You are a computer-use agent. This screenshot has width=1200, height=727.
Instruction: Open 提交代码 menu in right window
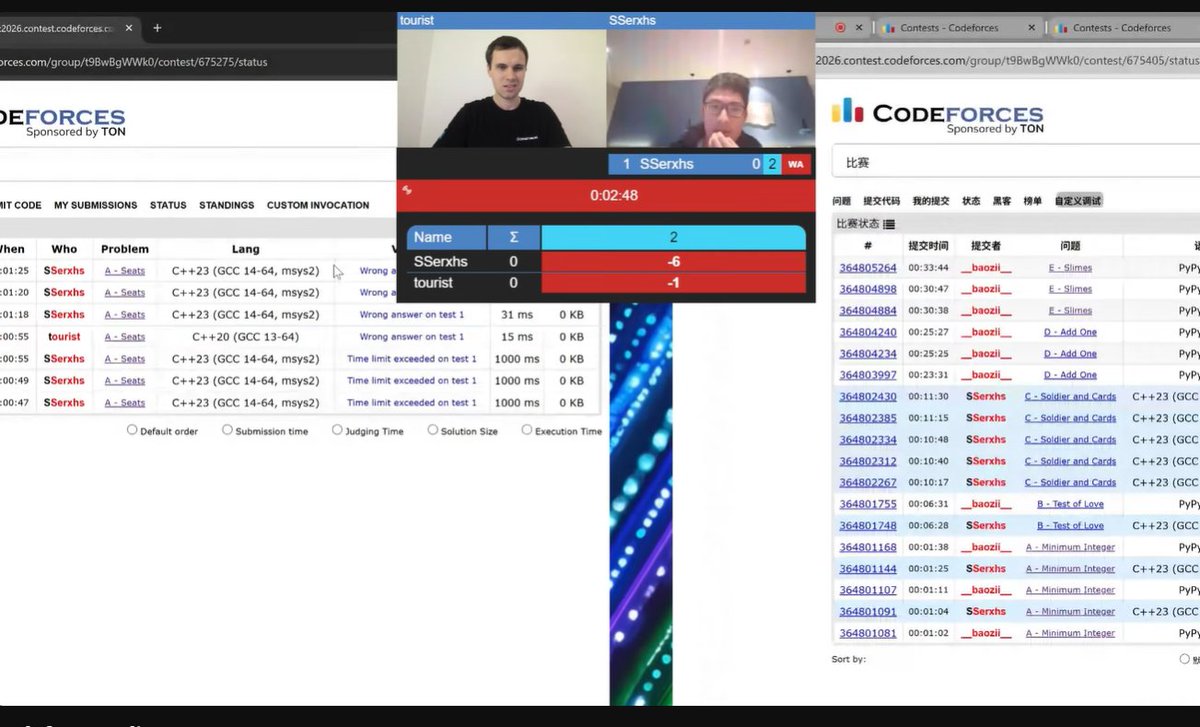[x=881, y=201]
